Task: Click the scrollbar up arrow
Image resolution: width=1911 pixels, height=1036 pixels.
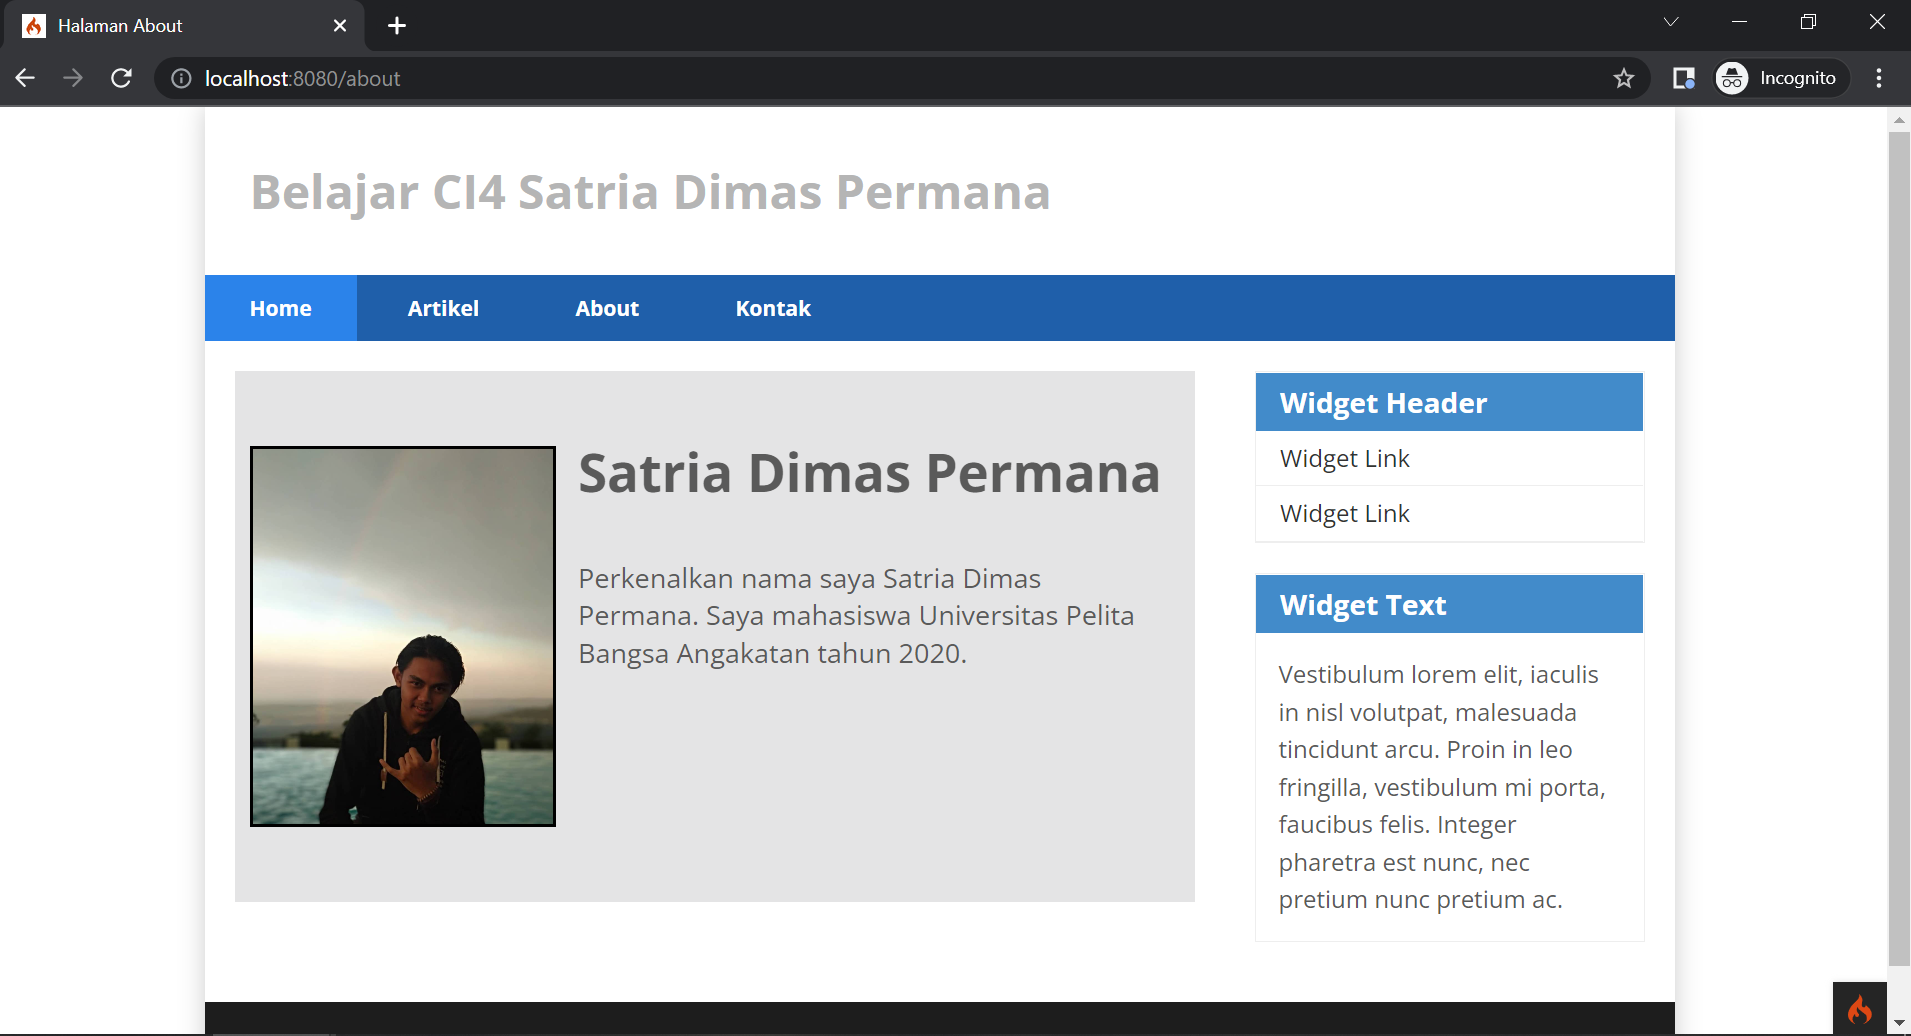Action: [1899, 120]
